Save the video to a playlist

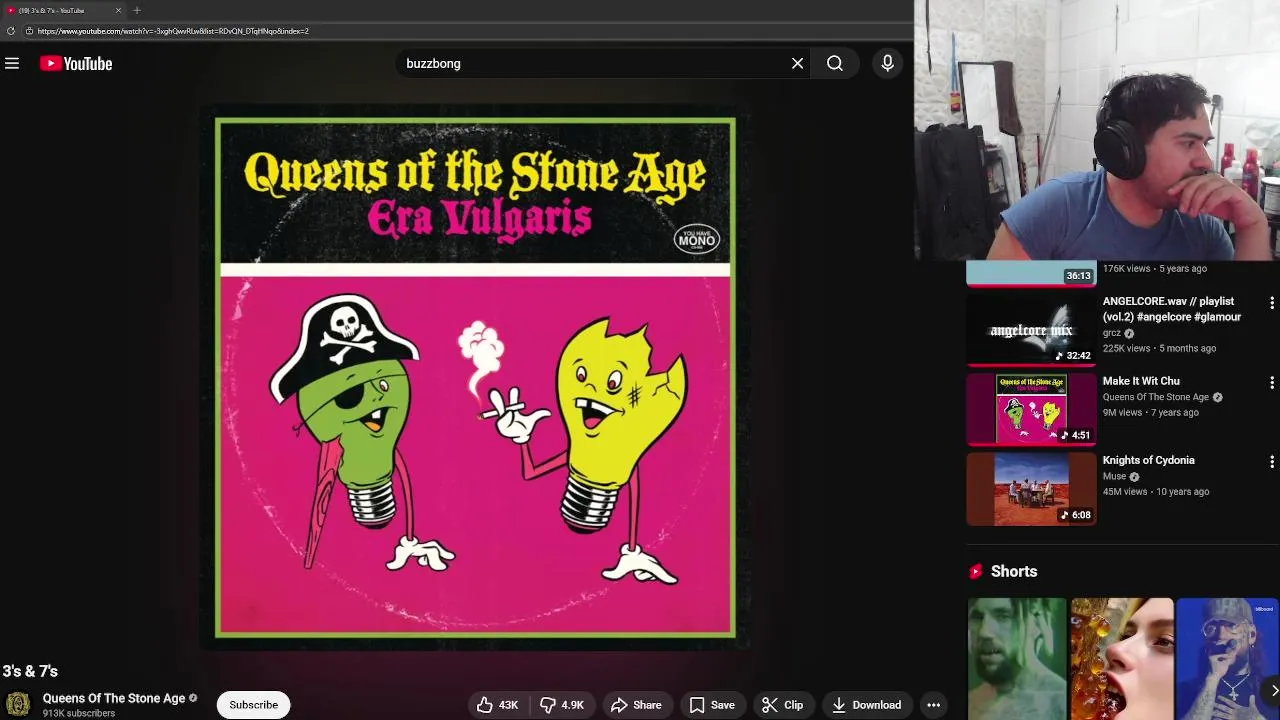(x=712, y=705)
